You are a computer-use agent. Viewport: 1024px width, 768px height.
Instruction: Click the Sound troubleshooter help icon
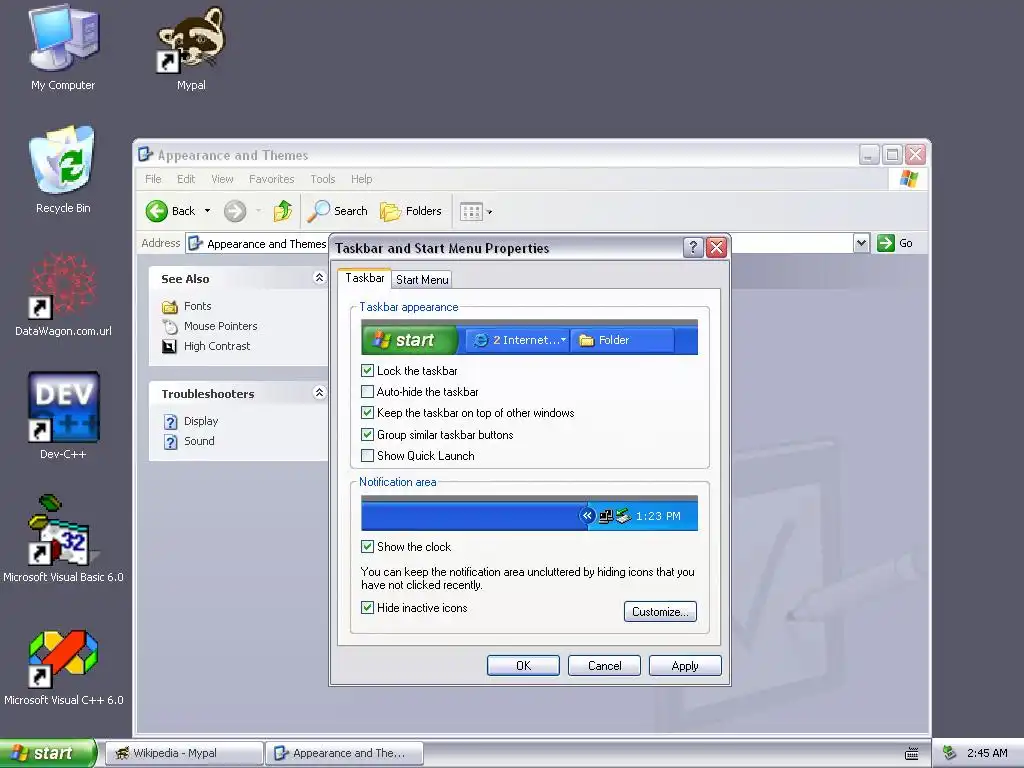click(x=170, y=442)
